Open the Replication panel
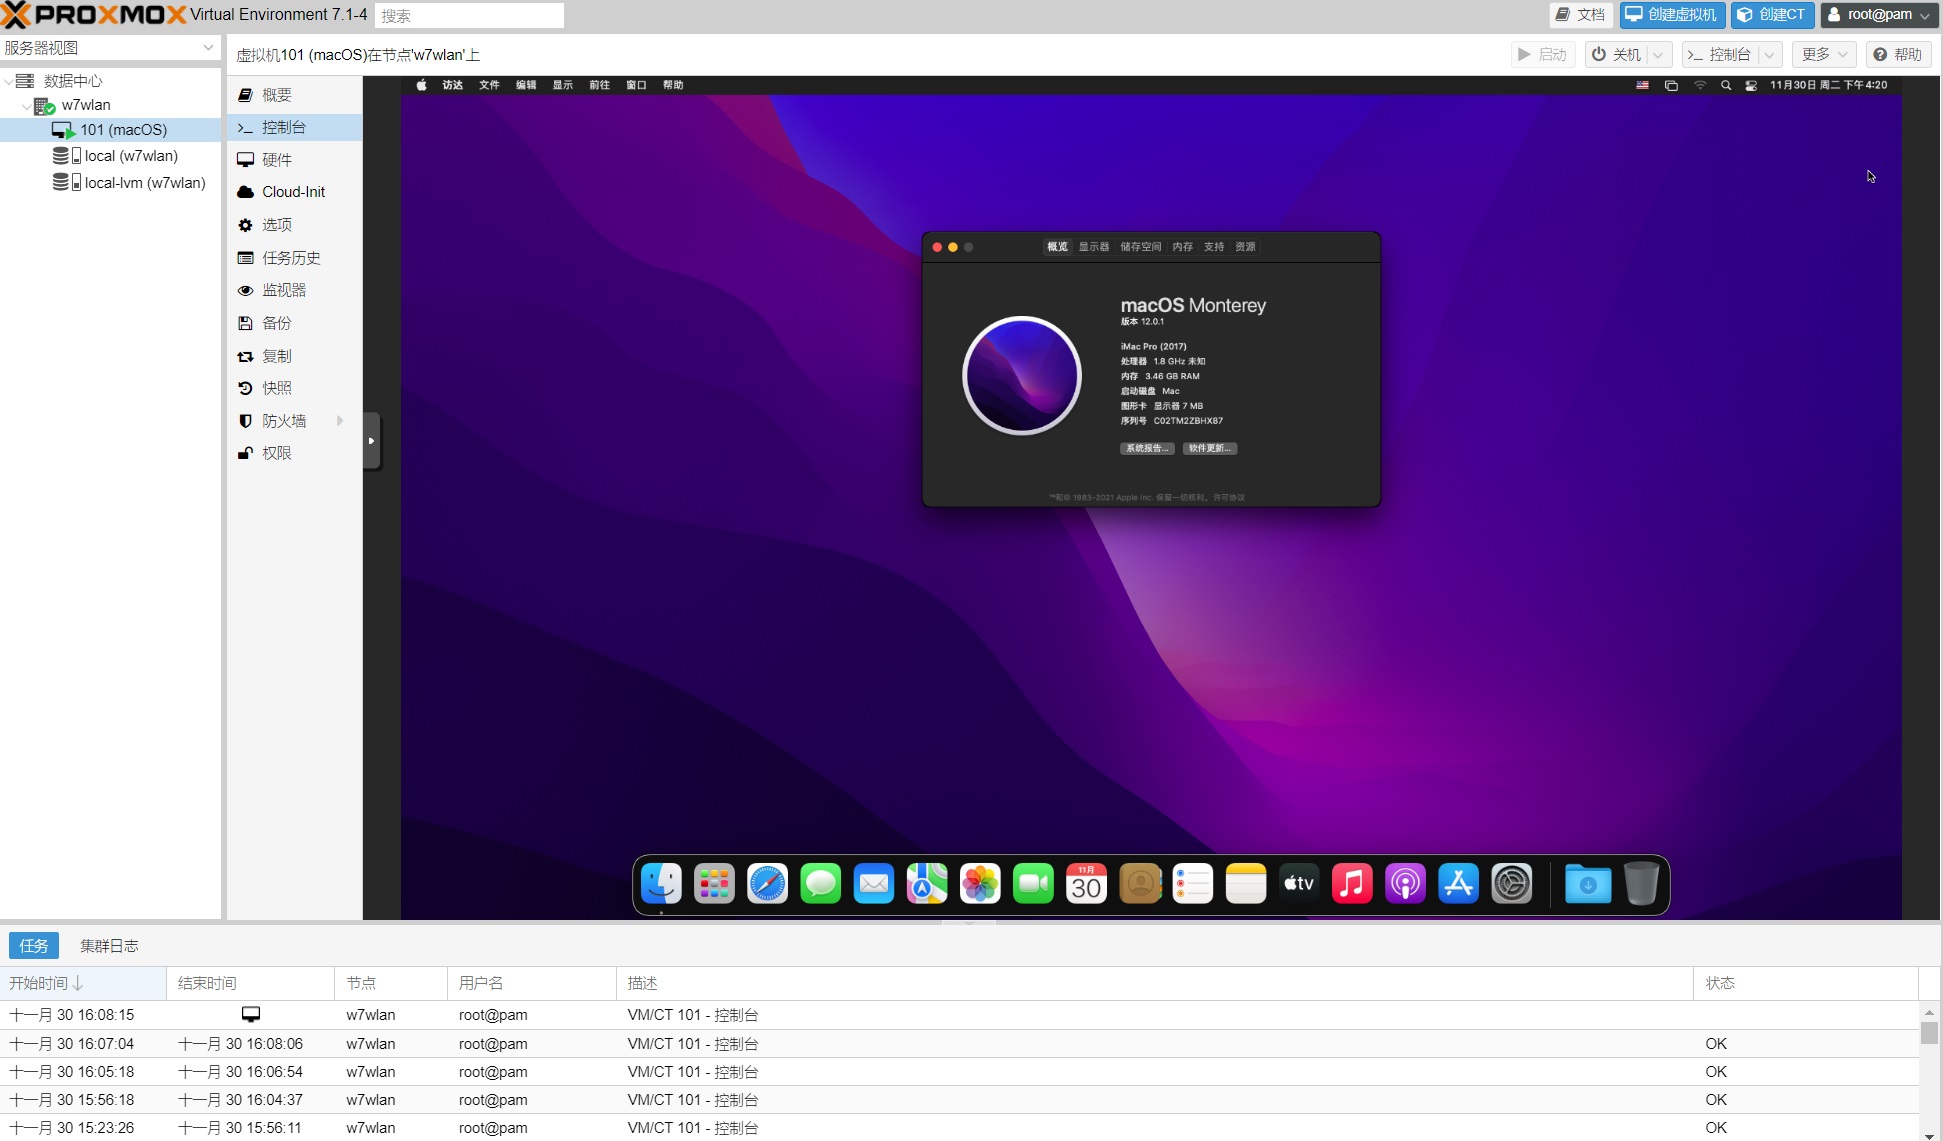This screenshot has height=1141, width=1943. coord(294,356)
